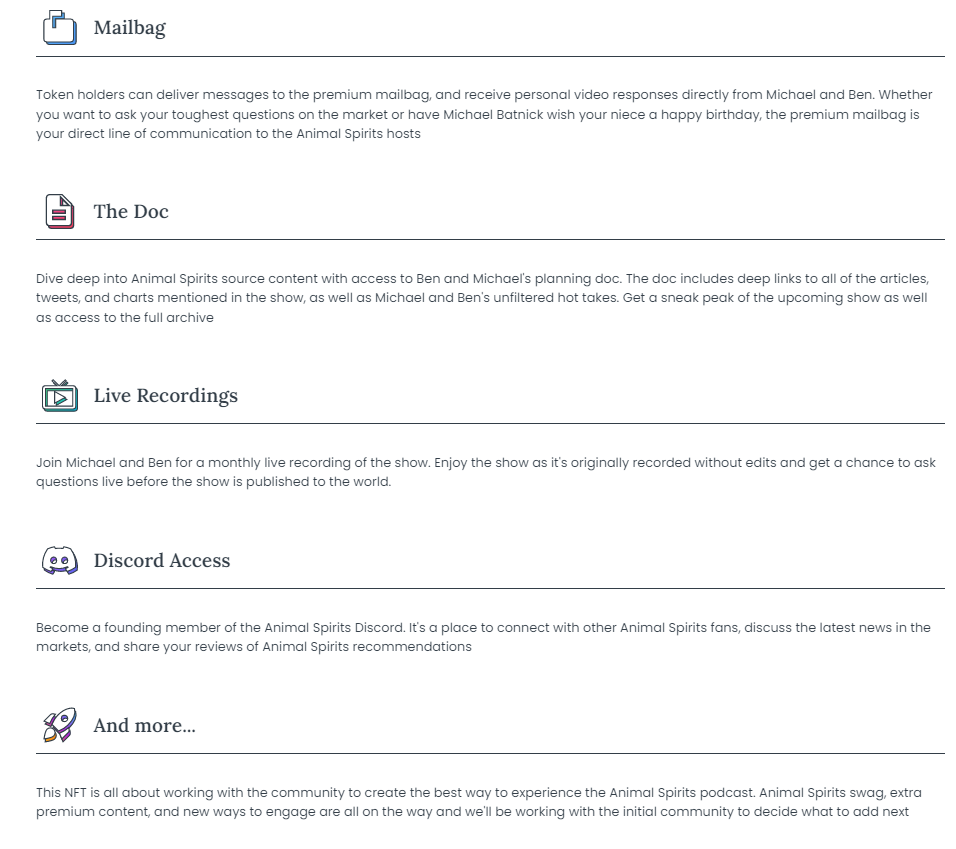Click the Mailbag folder icon
The image size is (956, 849).
point(60,27)
